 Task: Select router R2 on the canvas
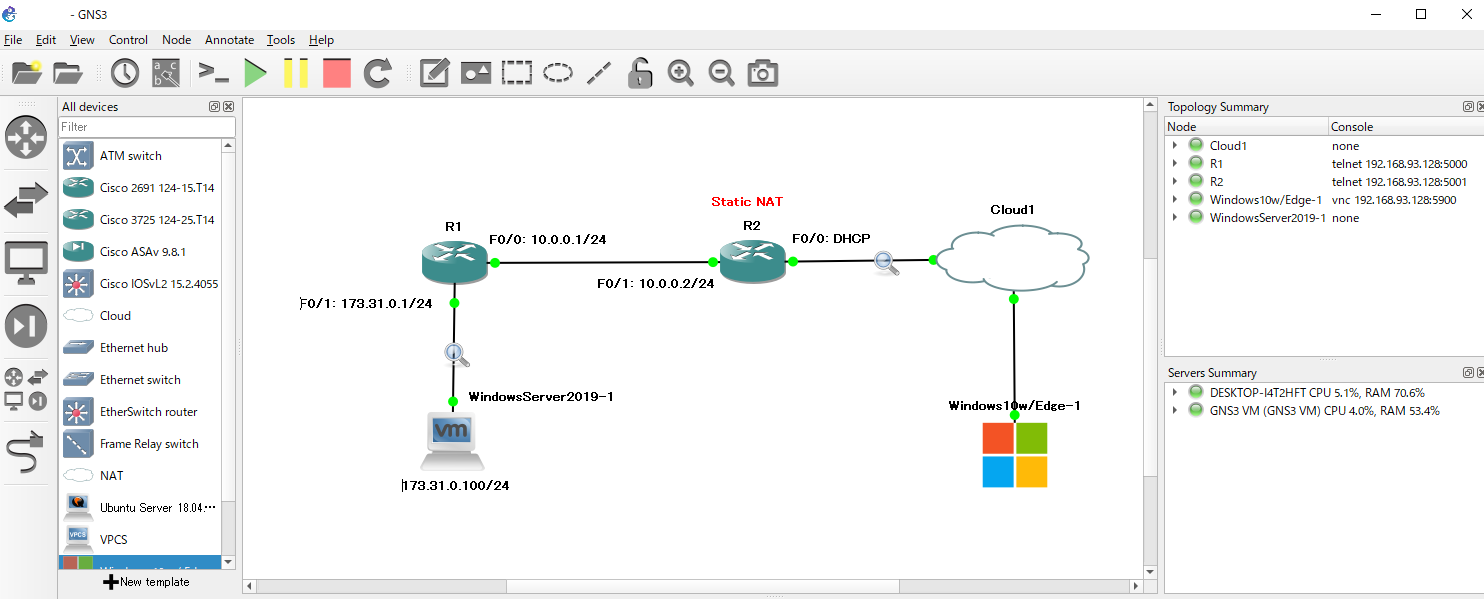pos(752,261)
